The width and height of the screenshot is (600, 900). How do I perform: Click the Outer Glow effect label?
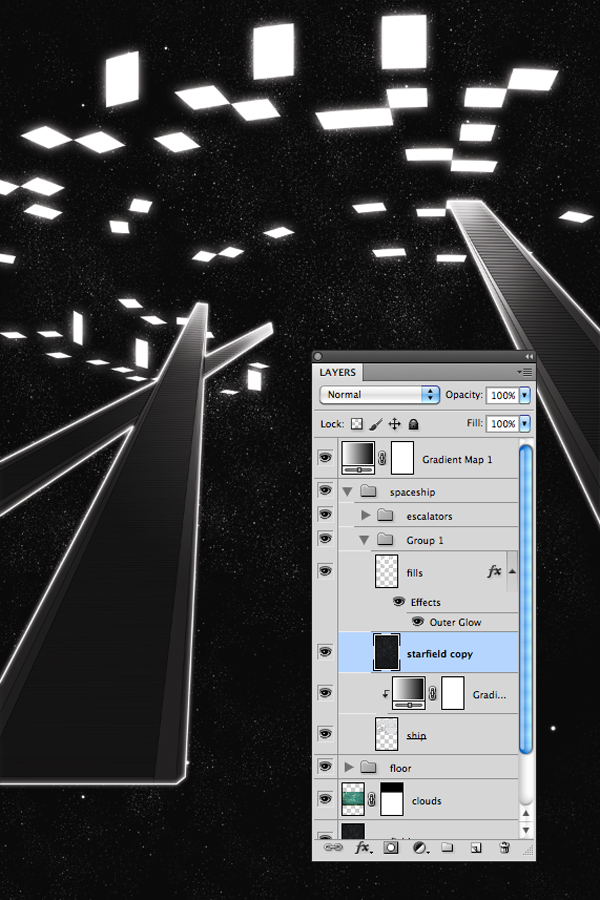(x=455, y=622)
